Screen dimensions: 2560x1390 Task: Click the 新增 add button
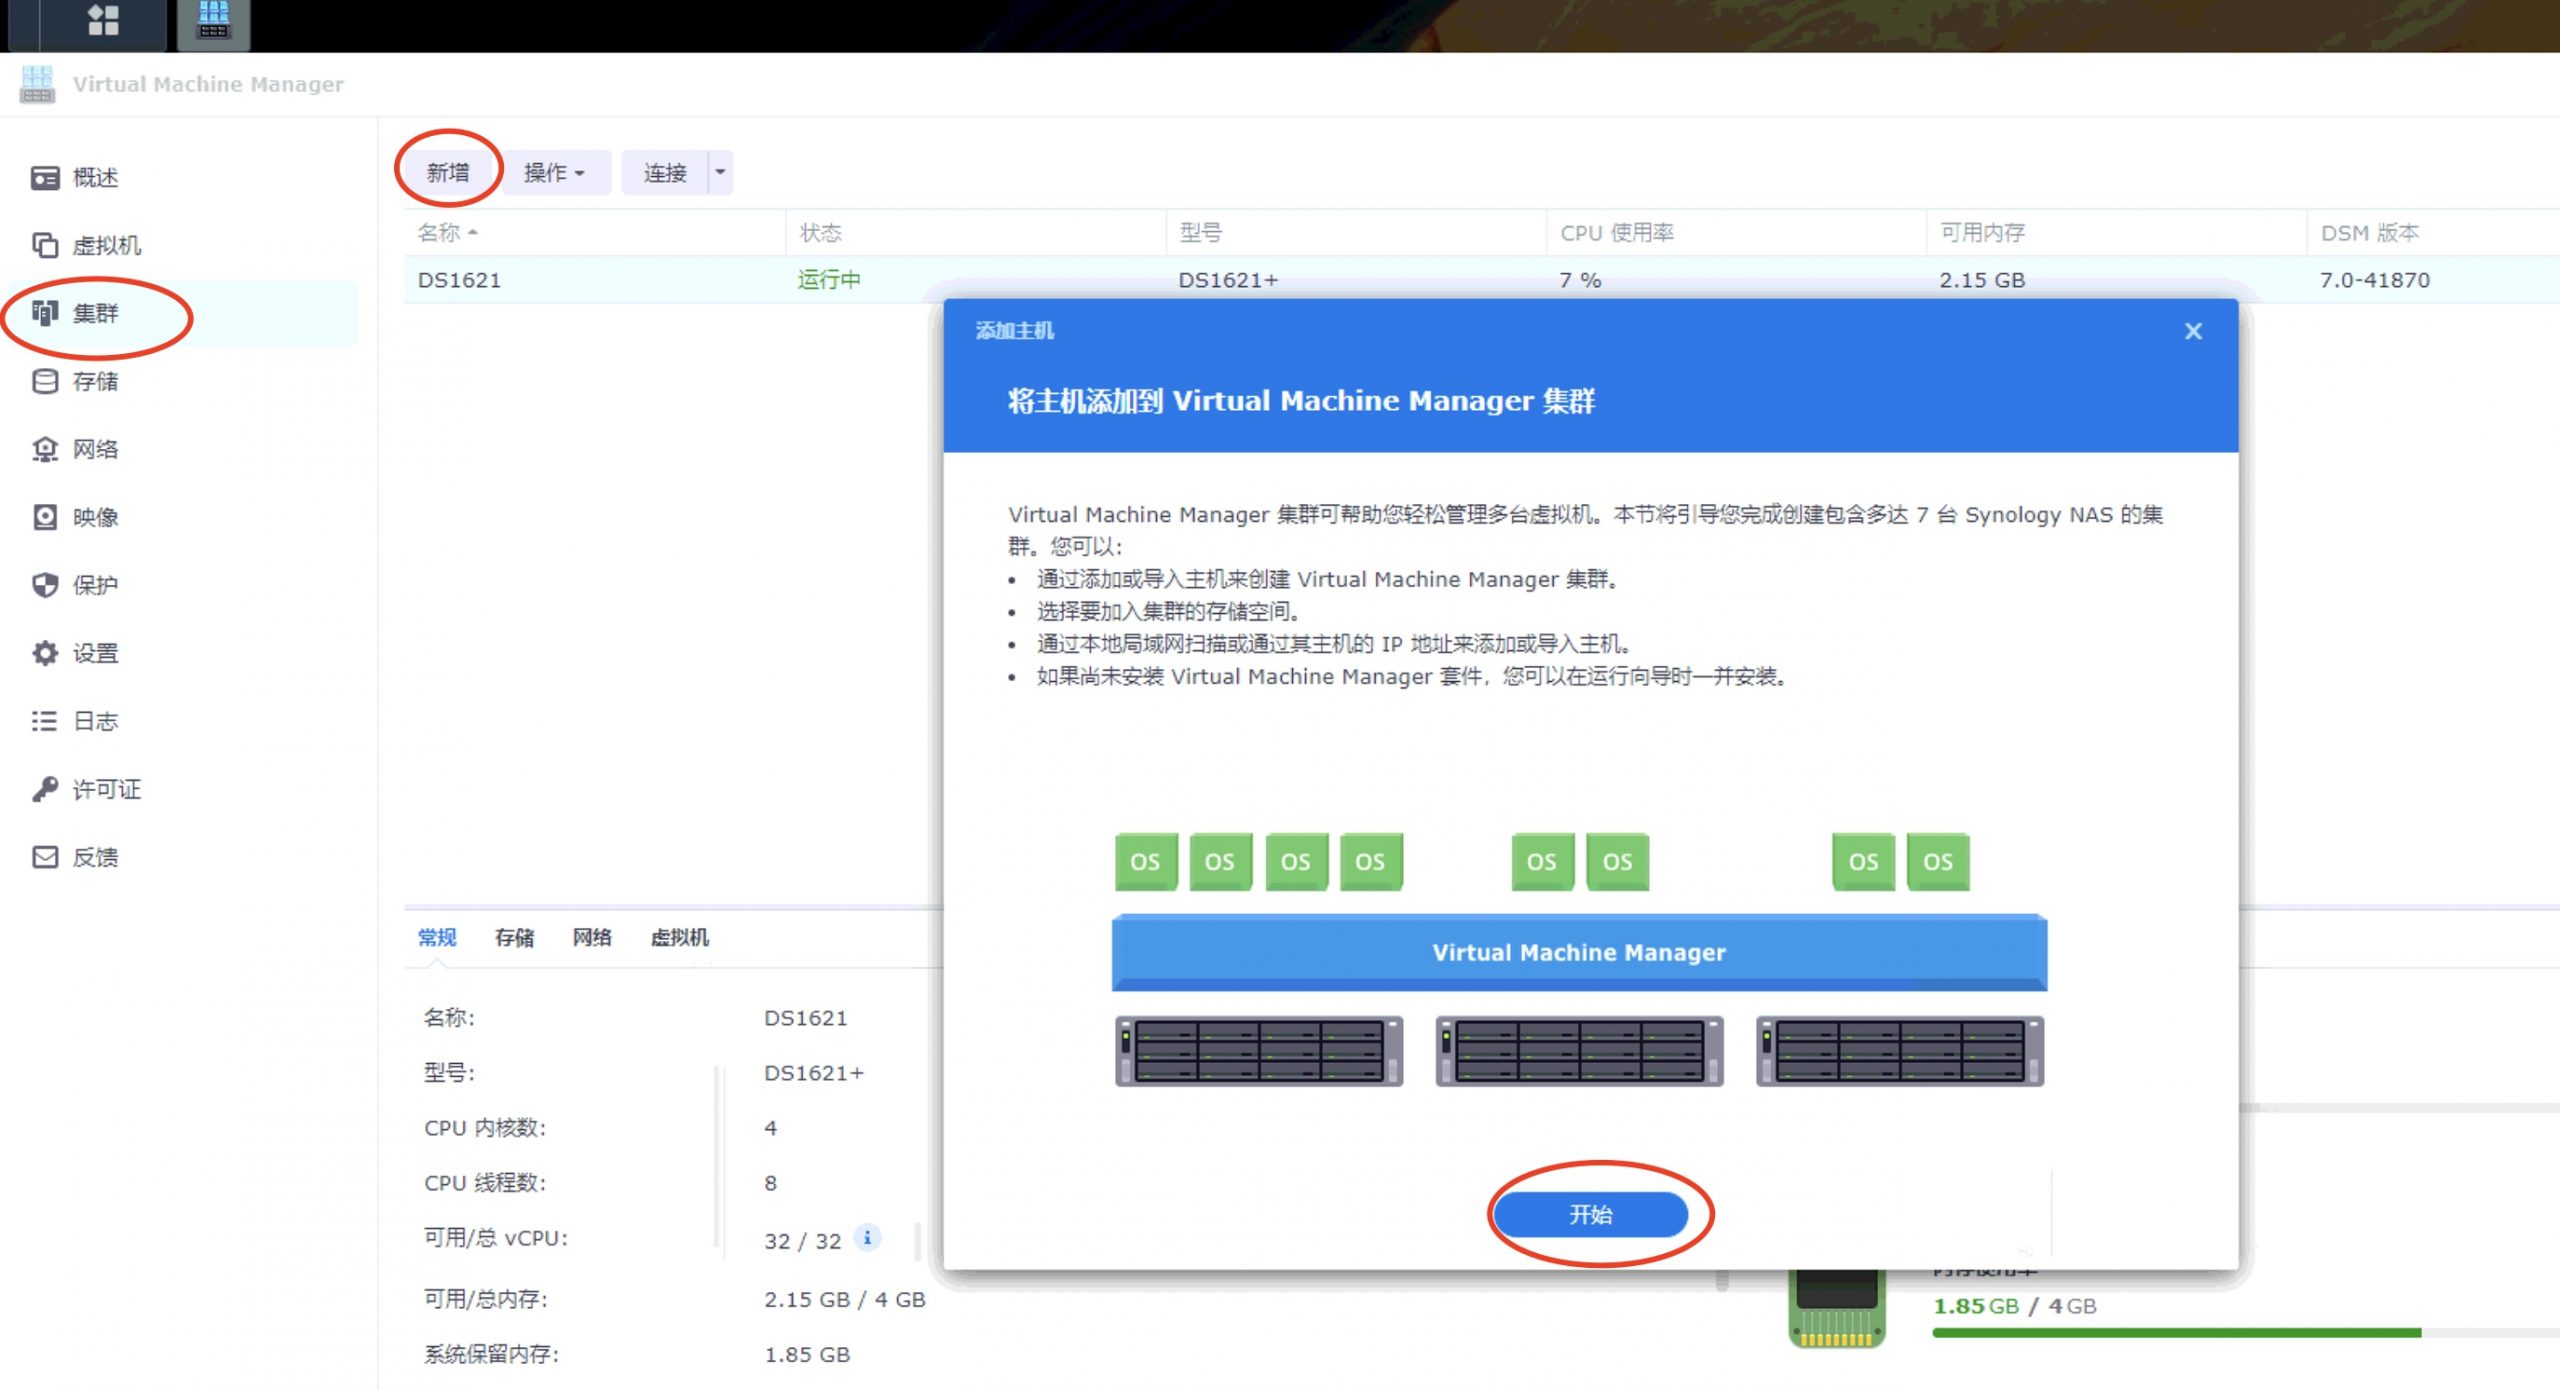tap(448, 173)
